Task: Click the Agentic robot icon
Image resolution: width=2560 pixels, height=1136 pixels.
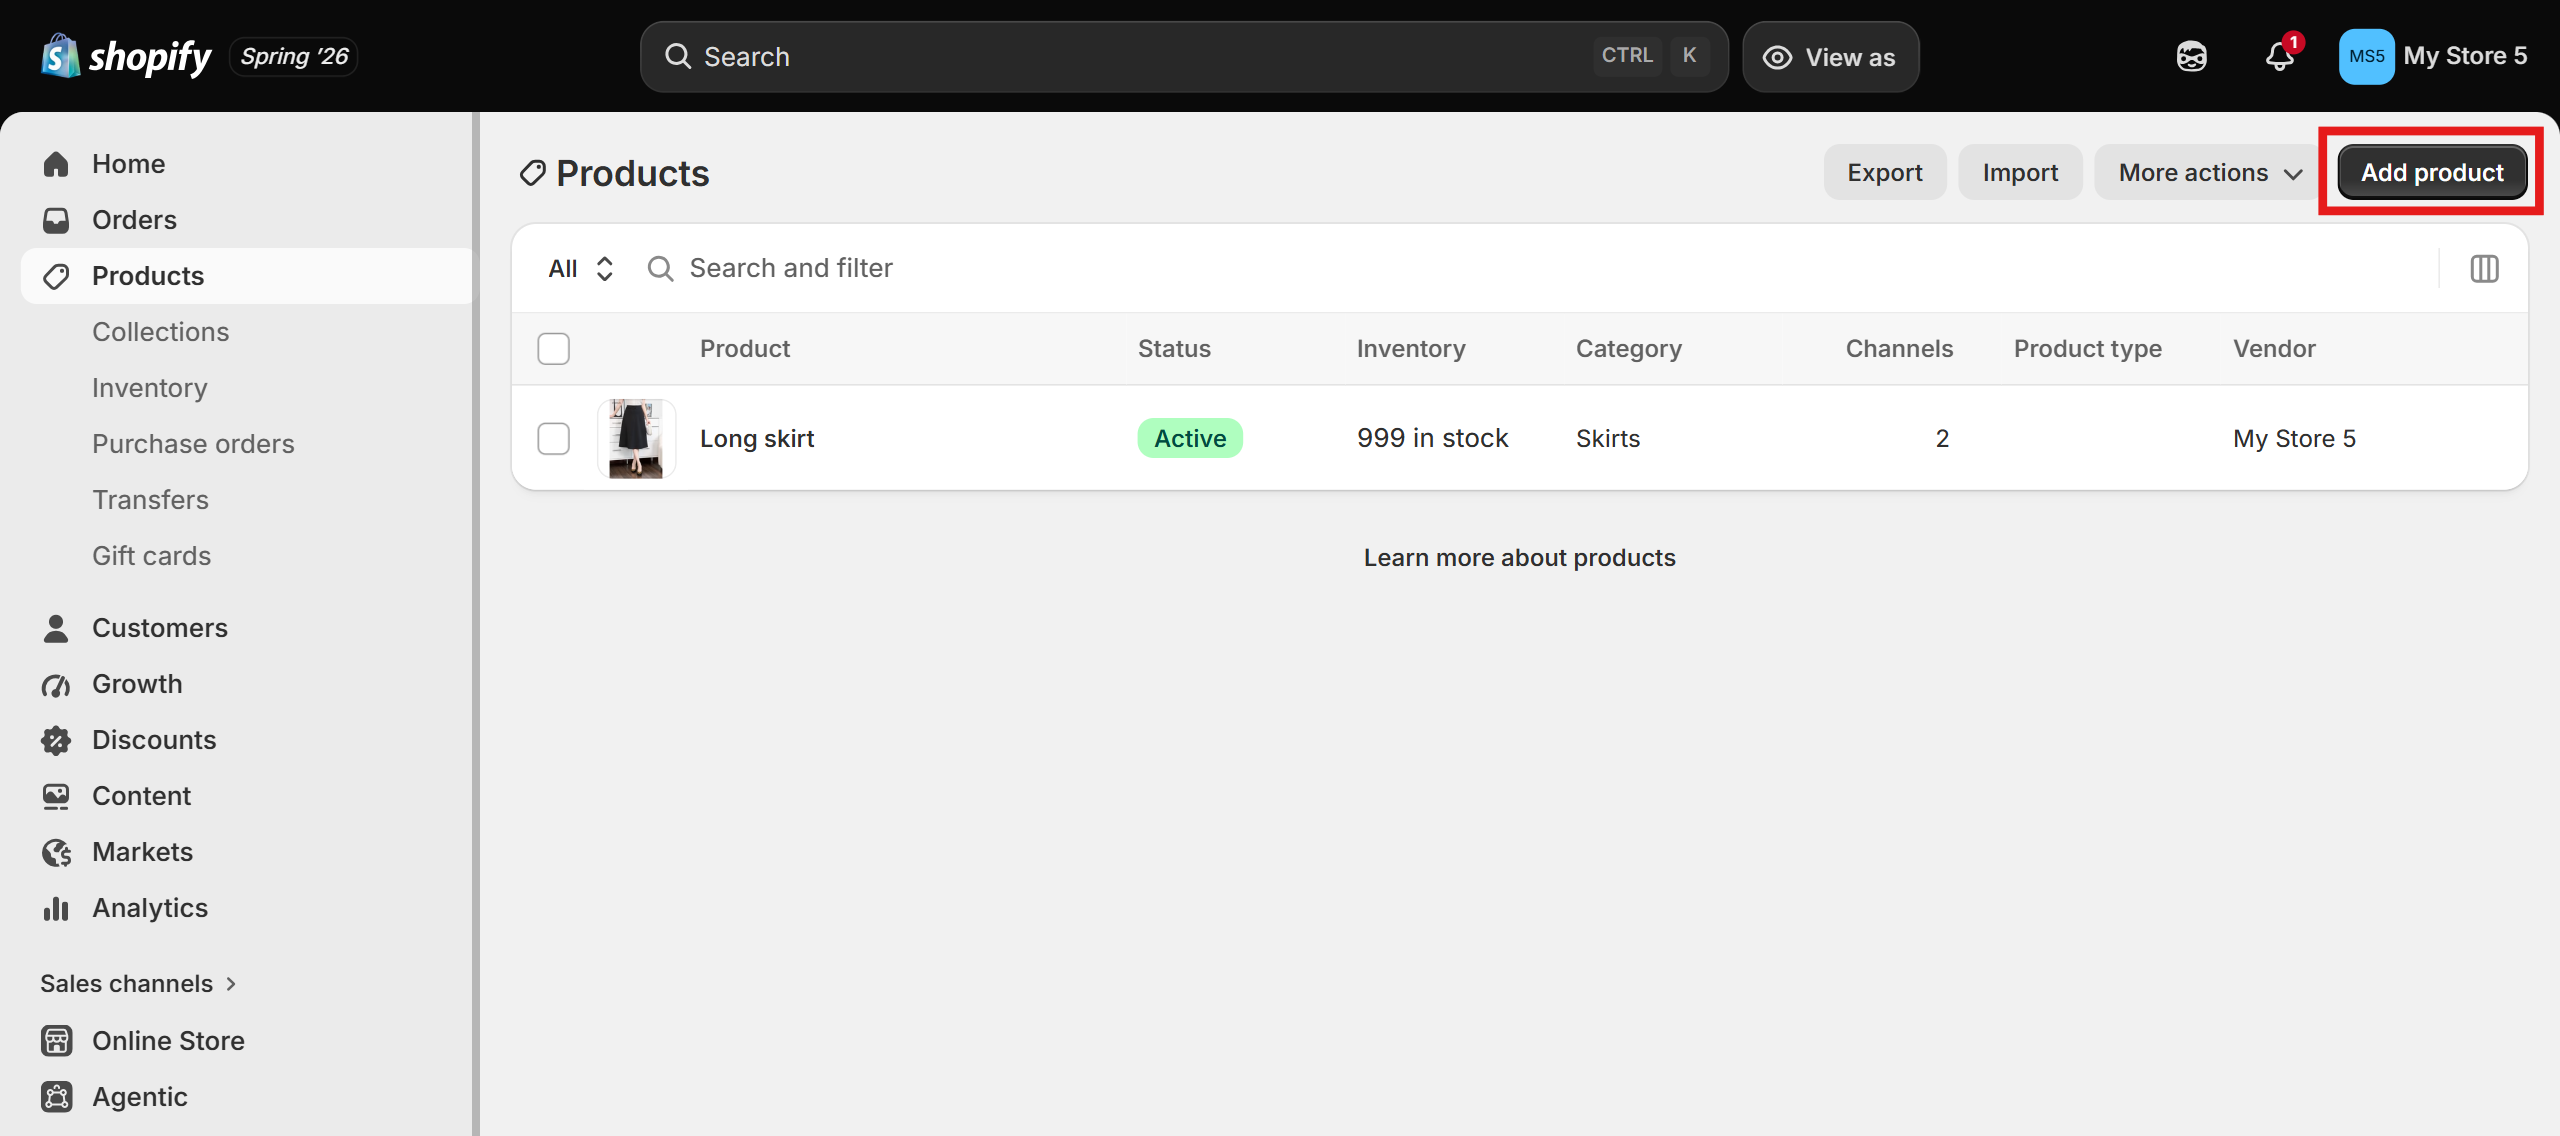Action: pos(56,1097)
